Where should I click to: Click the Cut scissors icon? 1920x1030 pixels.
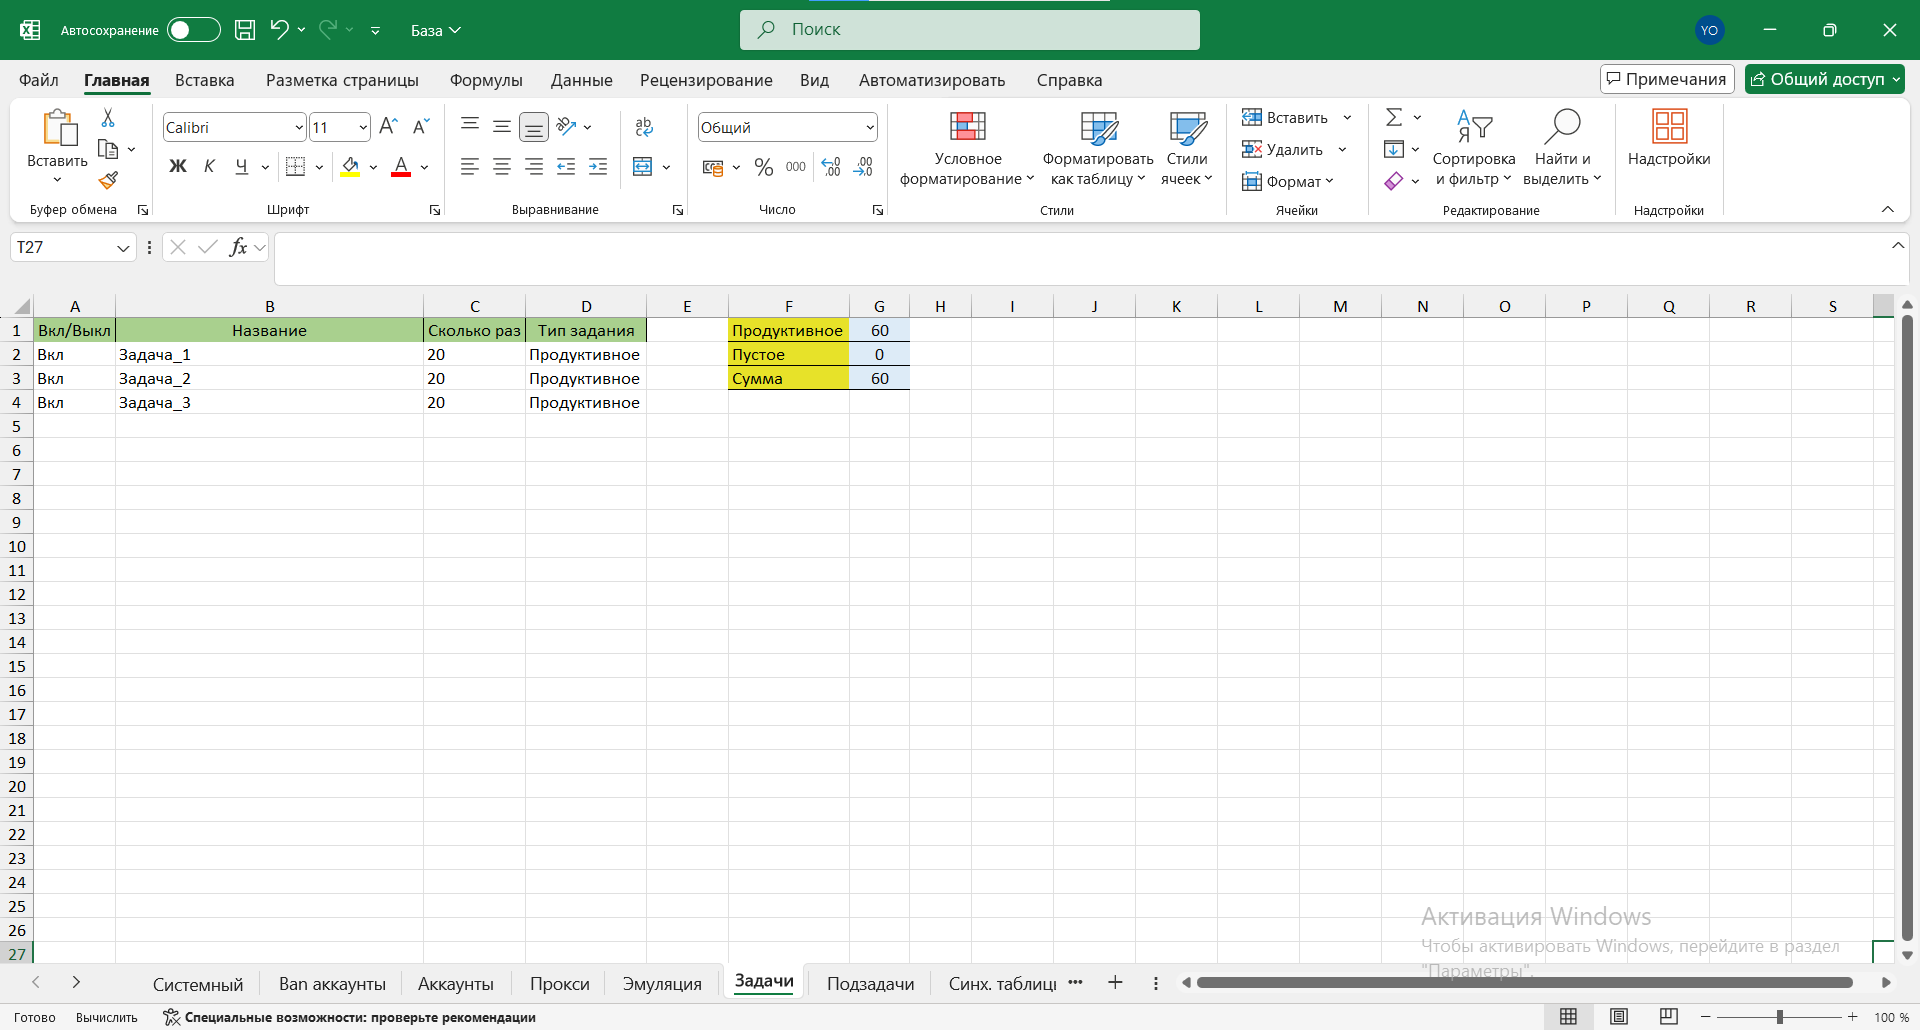point(108,118)
